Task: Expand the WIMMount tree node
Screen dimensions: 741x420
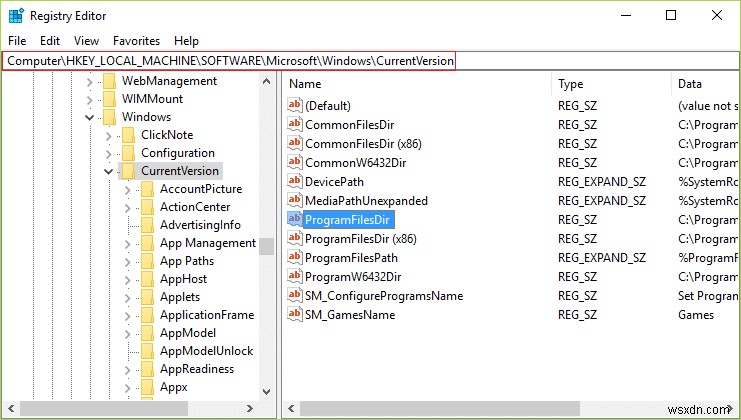Action: click(x=89, y=100)
